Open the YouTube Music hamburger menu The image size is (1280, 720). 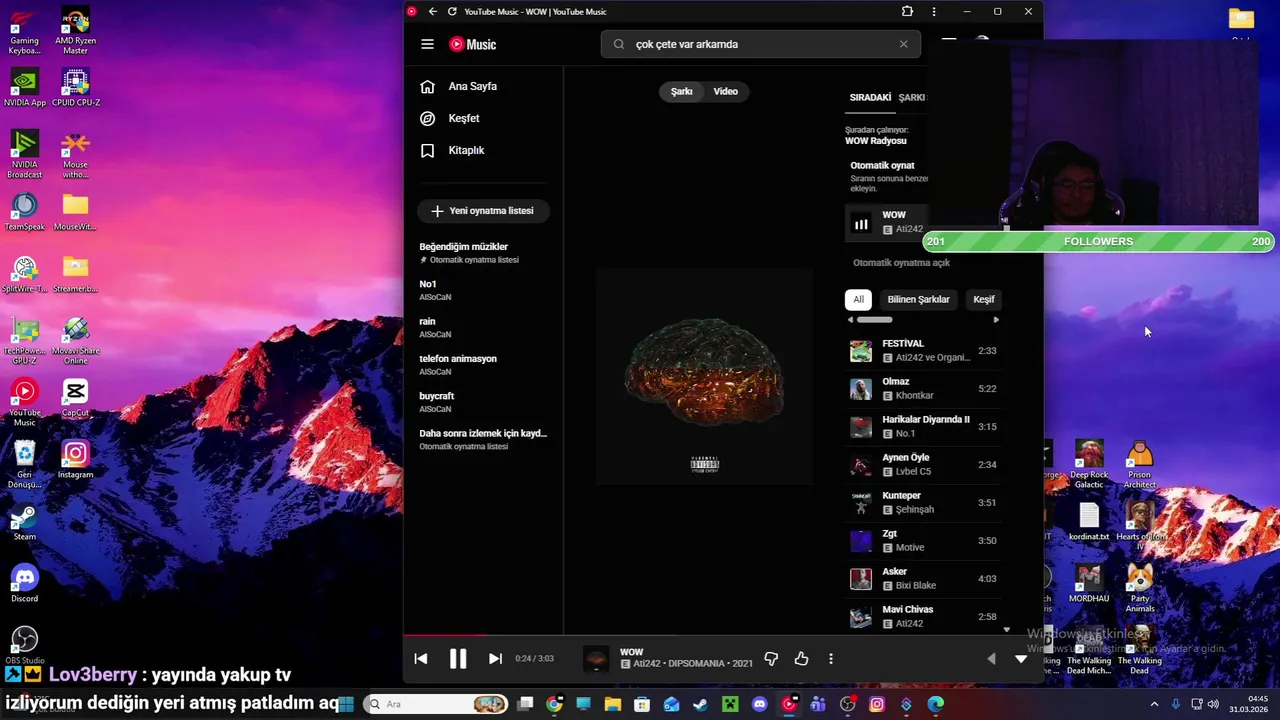(x=427, y=44)
